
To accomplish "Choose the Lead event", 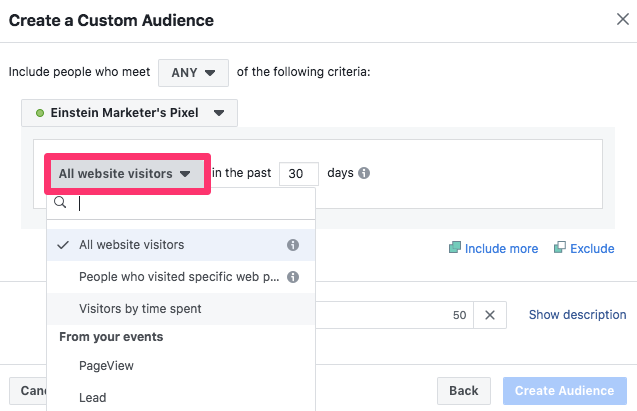I will (181, 397).
